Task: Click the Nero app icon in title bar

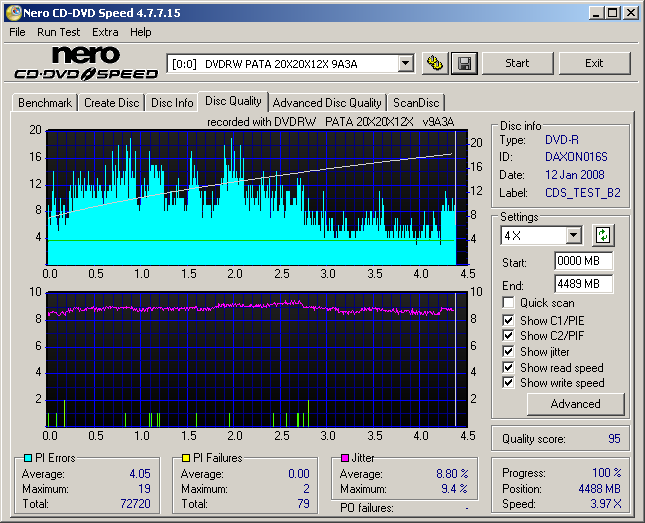Action: pos(14,13)
